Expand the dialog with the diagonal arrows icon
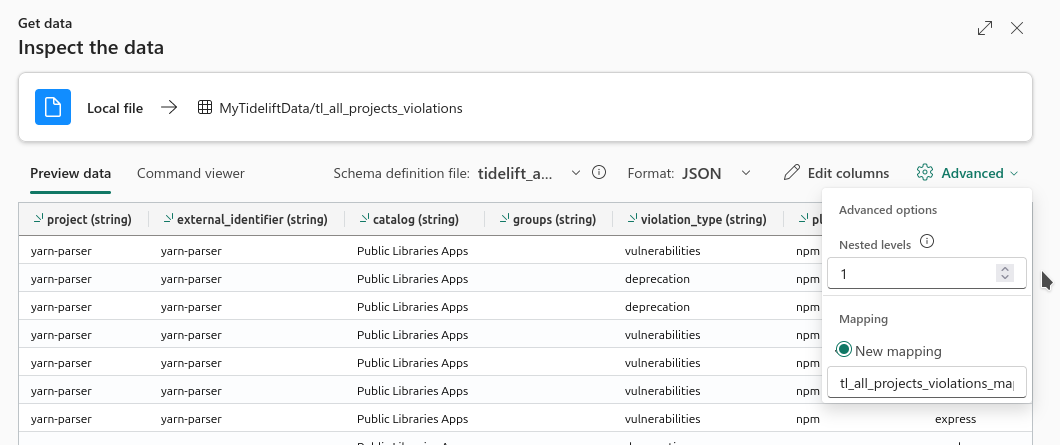The height and width of the screenshot is (445, 1060). tap(985, 28)
